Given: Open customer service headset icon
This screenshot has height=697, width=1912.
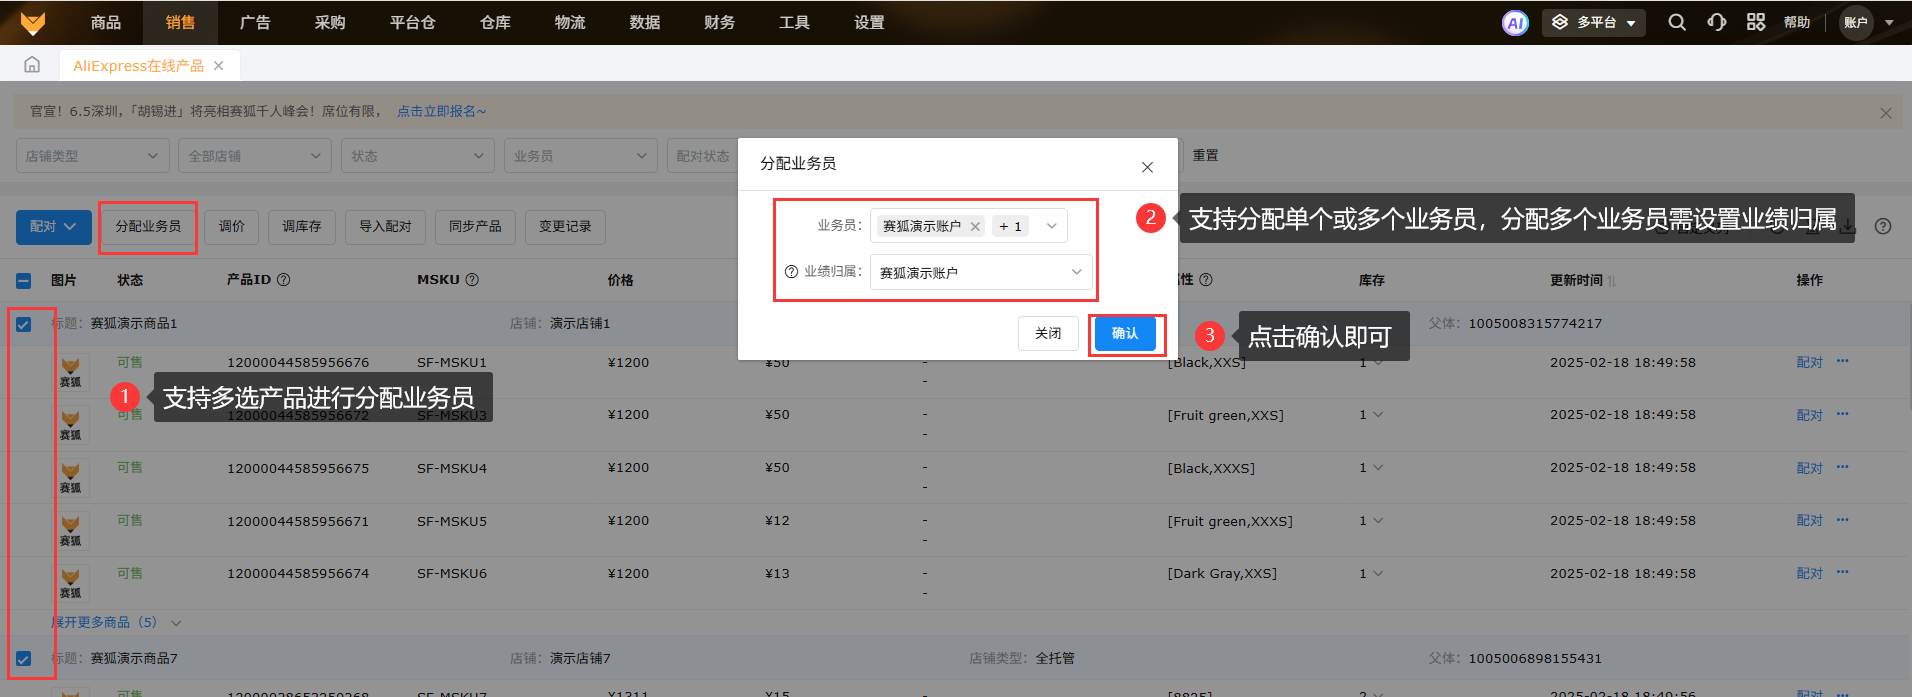Looking at the screenshot, I should (x=1717, y=22).
